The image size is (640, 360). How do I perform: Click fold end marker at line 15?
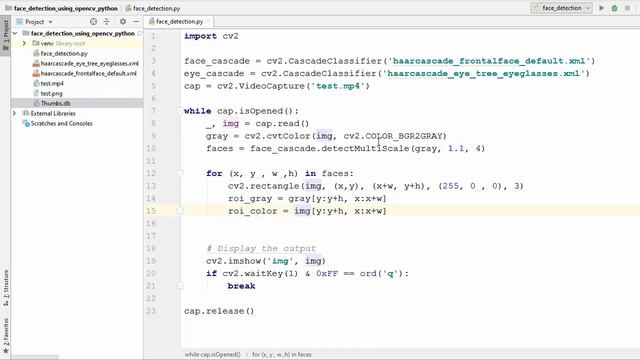tap(180, 211)
